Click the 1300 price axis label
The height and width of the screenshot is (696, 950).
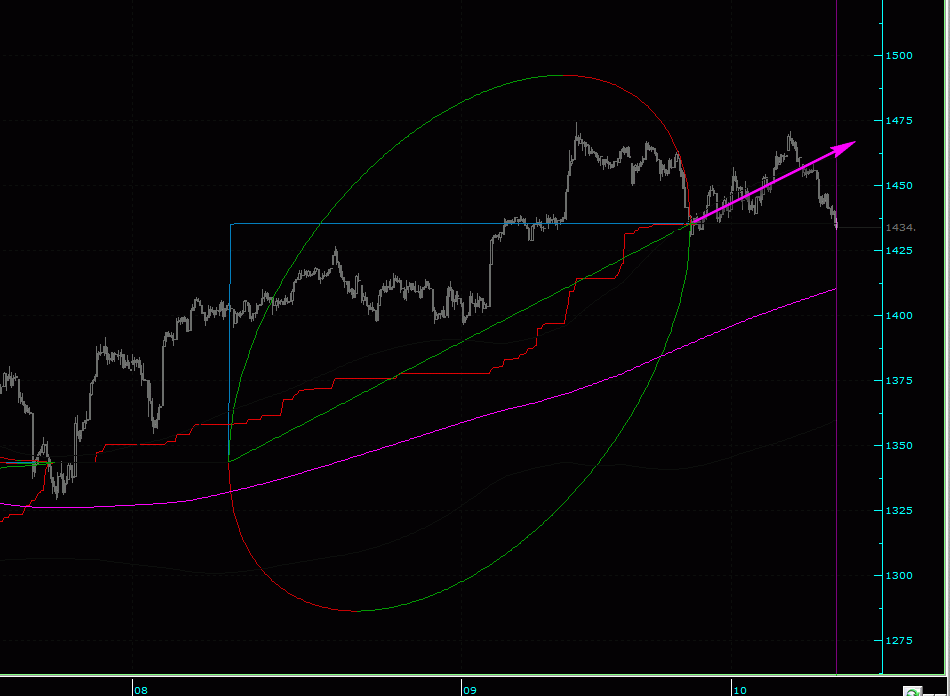pos(899,575)
